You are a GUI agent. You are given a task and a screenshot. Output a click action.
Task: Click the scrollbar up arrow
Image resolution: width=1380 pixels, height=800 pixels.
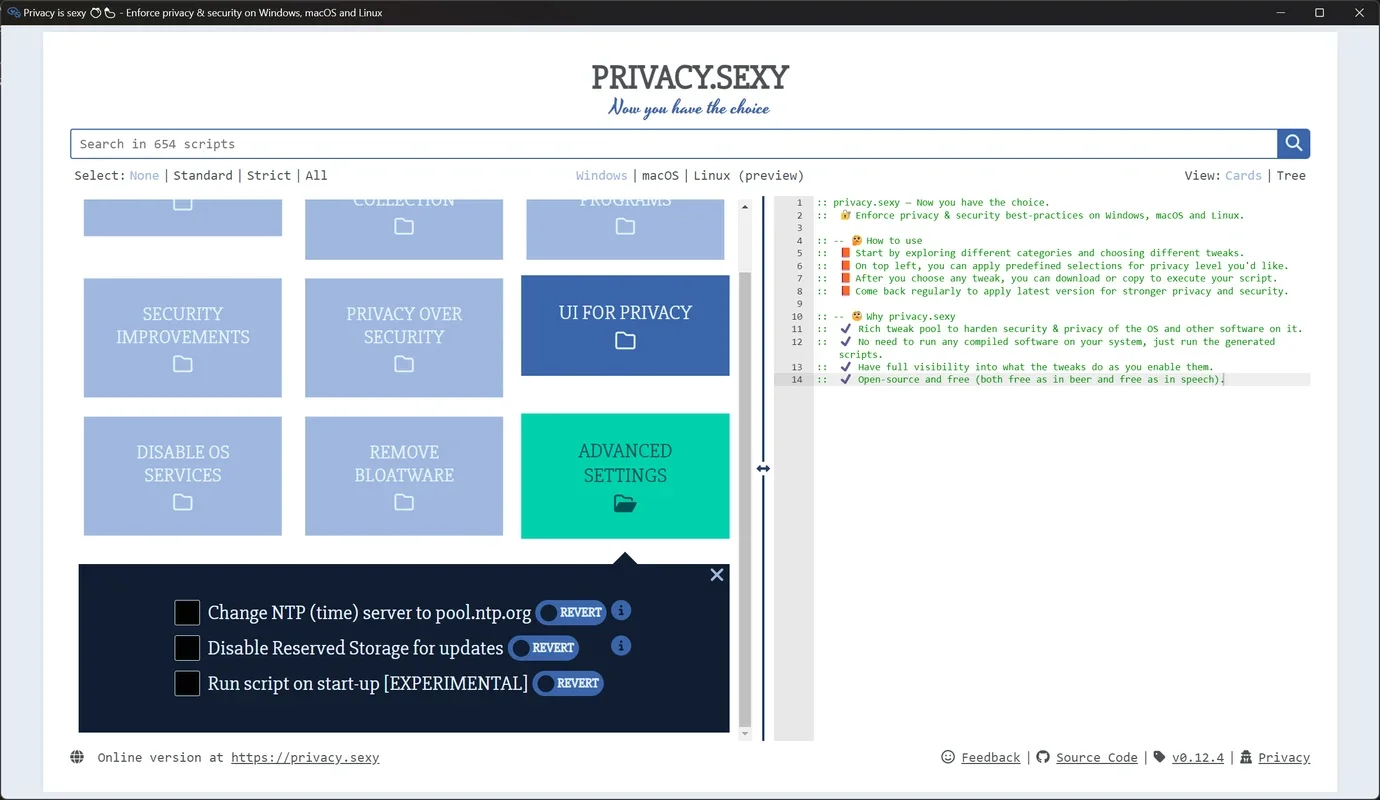point(744,206)
